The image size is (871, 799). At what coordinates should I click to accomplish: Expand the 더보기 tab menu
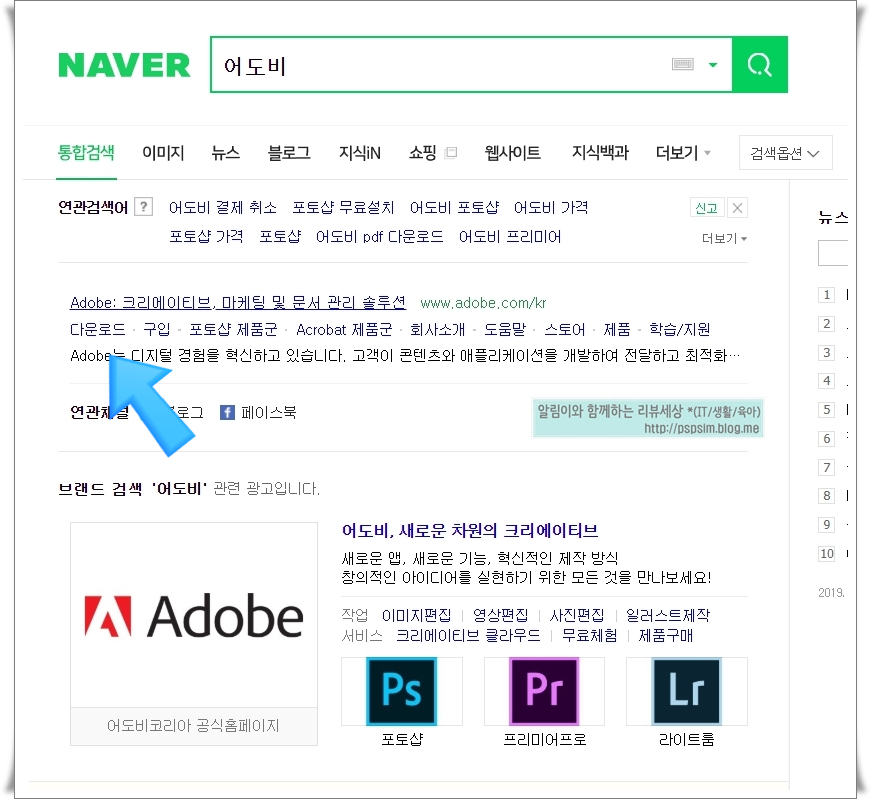point(683,152)
